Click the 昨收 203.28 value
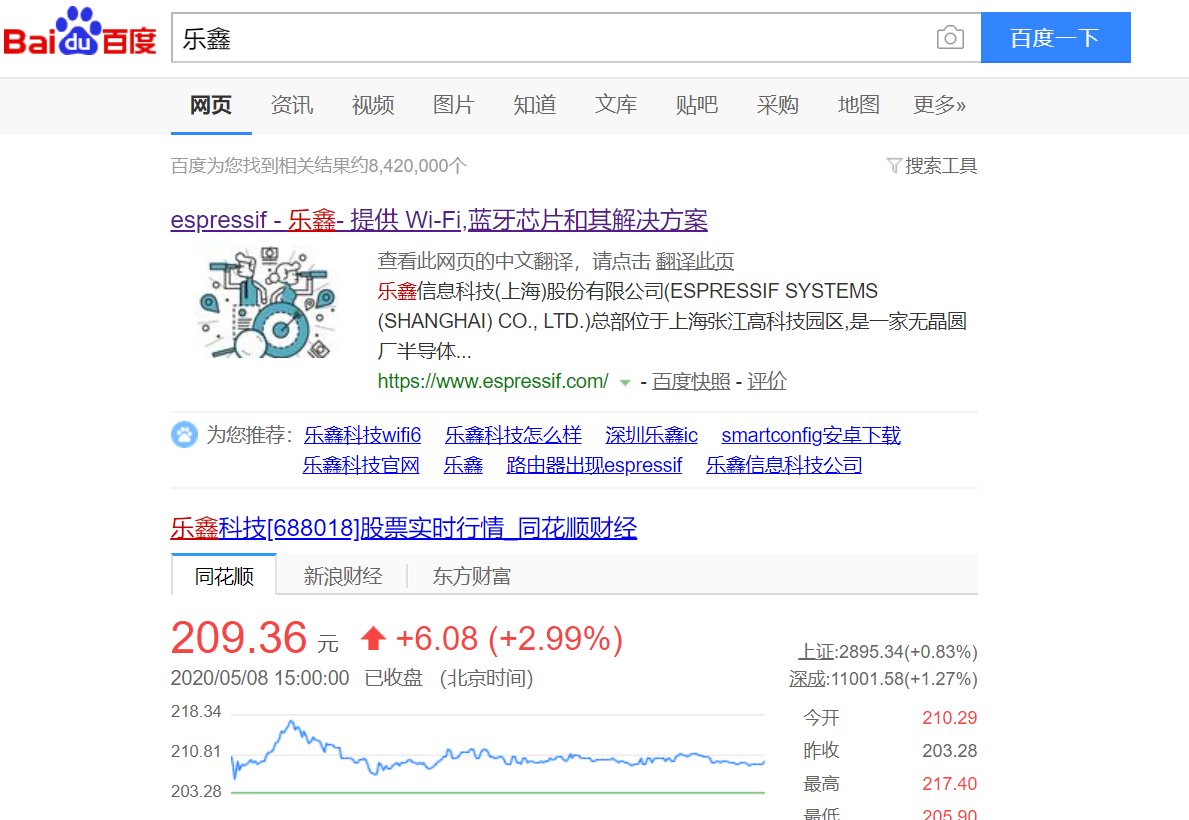1189x820 pixels. 949,751
